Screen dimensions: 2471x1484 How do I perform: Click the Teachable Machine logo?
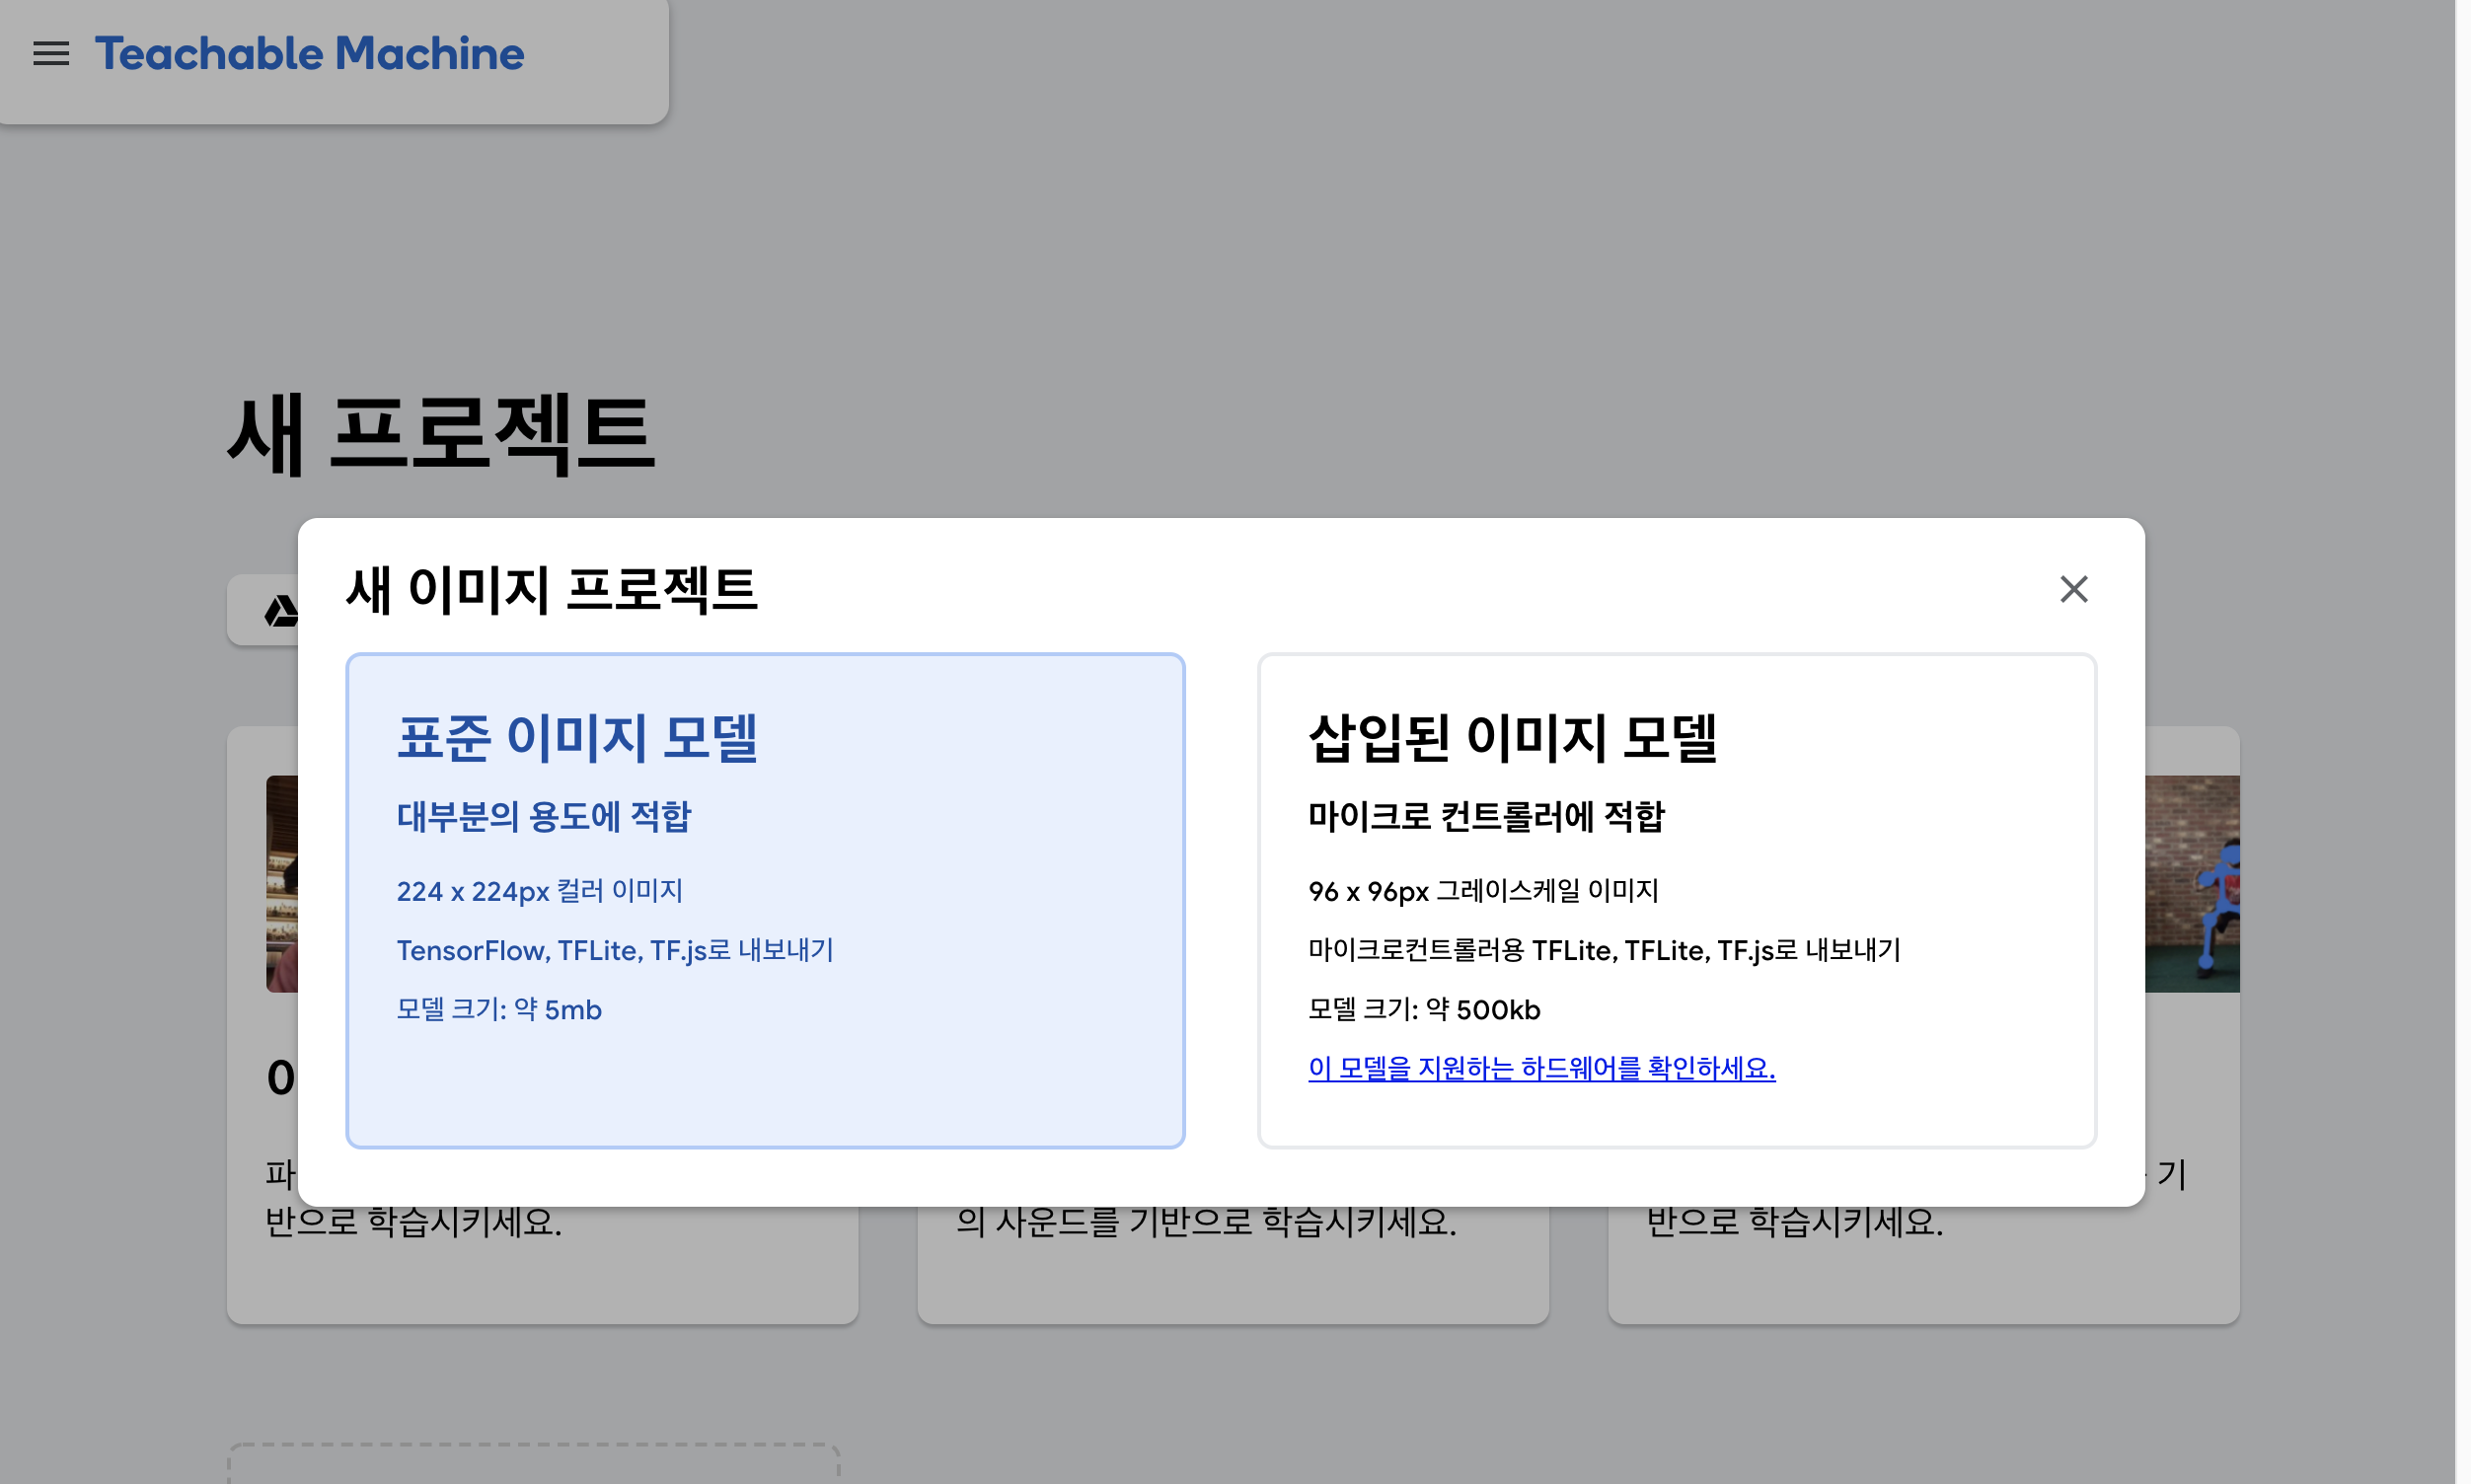pos(309,54)
